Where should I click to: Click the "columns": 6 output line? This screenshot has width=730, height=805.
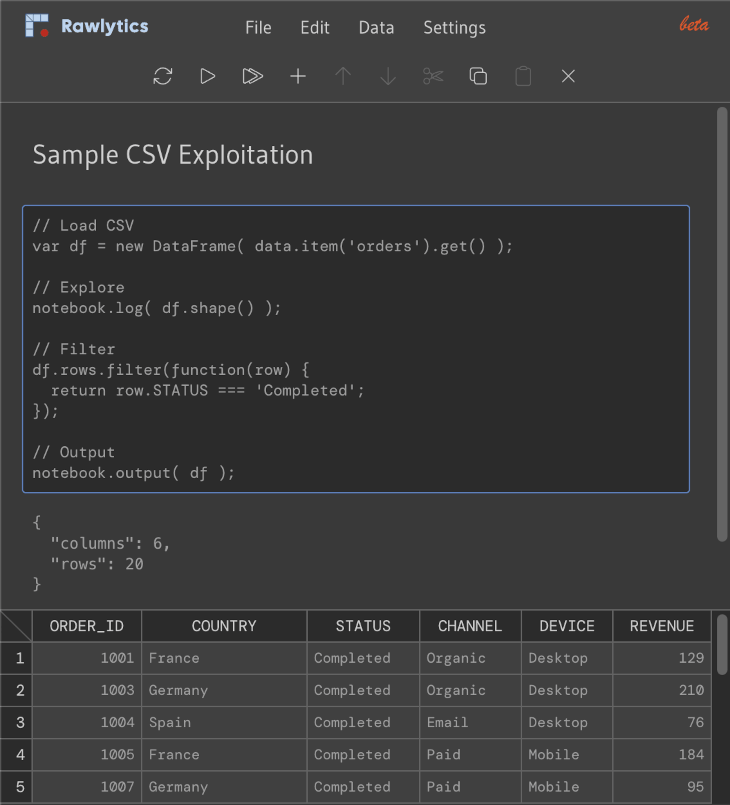click(x=110, y=544)
